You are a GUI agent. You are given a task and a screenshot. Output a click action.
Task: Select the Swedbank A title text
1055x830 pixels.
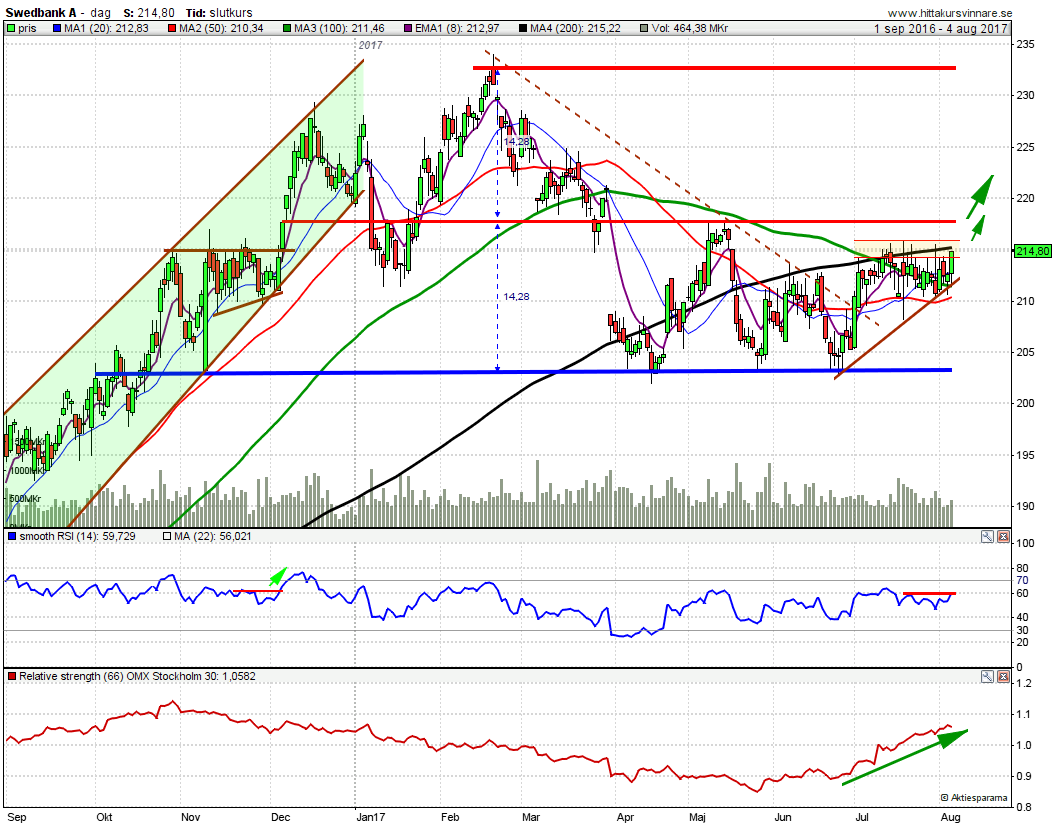(40, 13)
